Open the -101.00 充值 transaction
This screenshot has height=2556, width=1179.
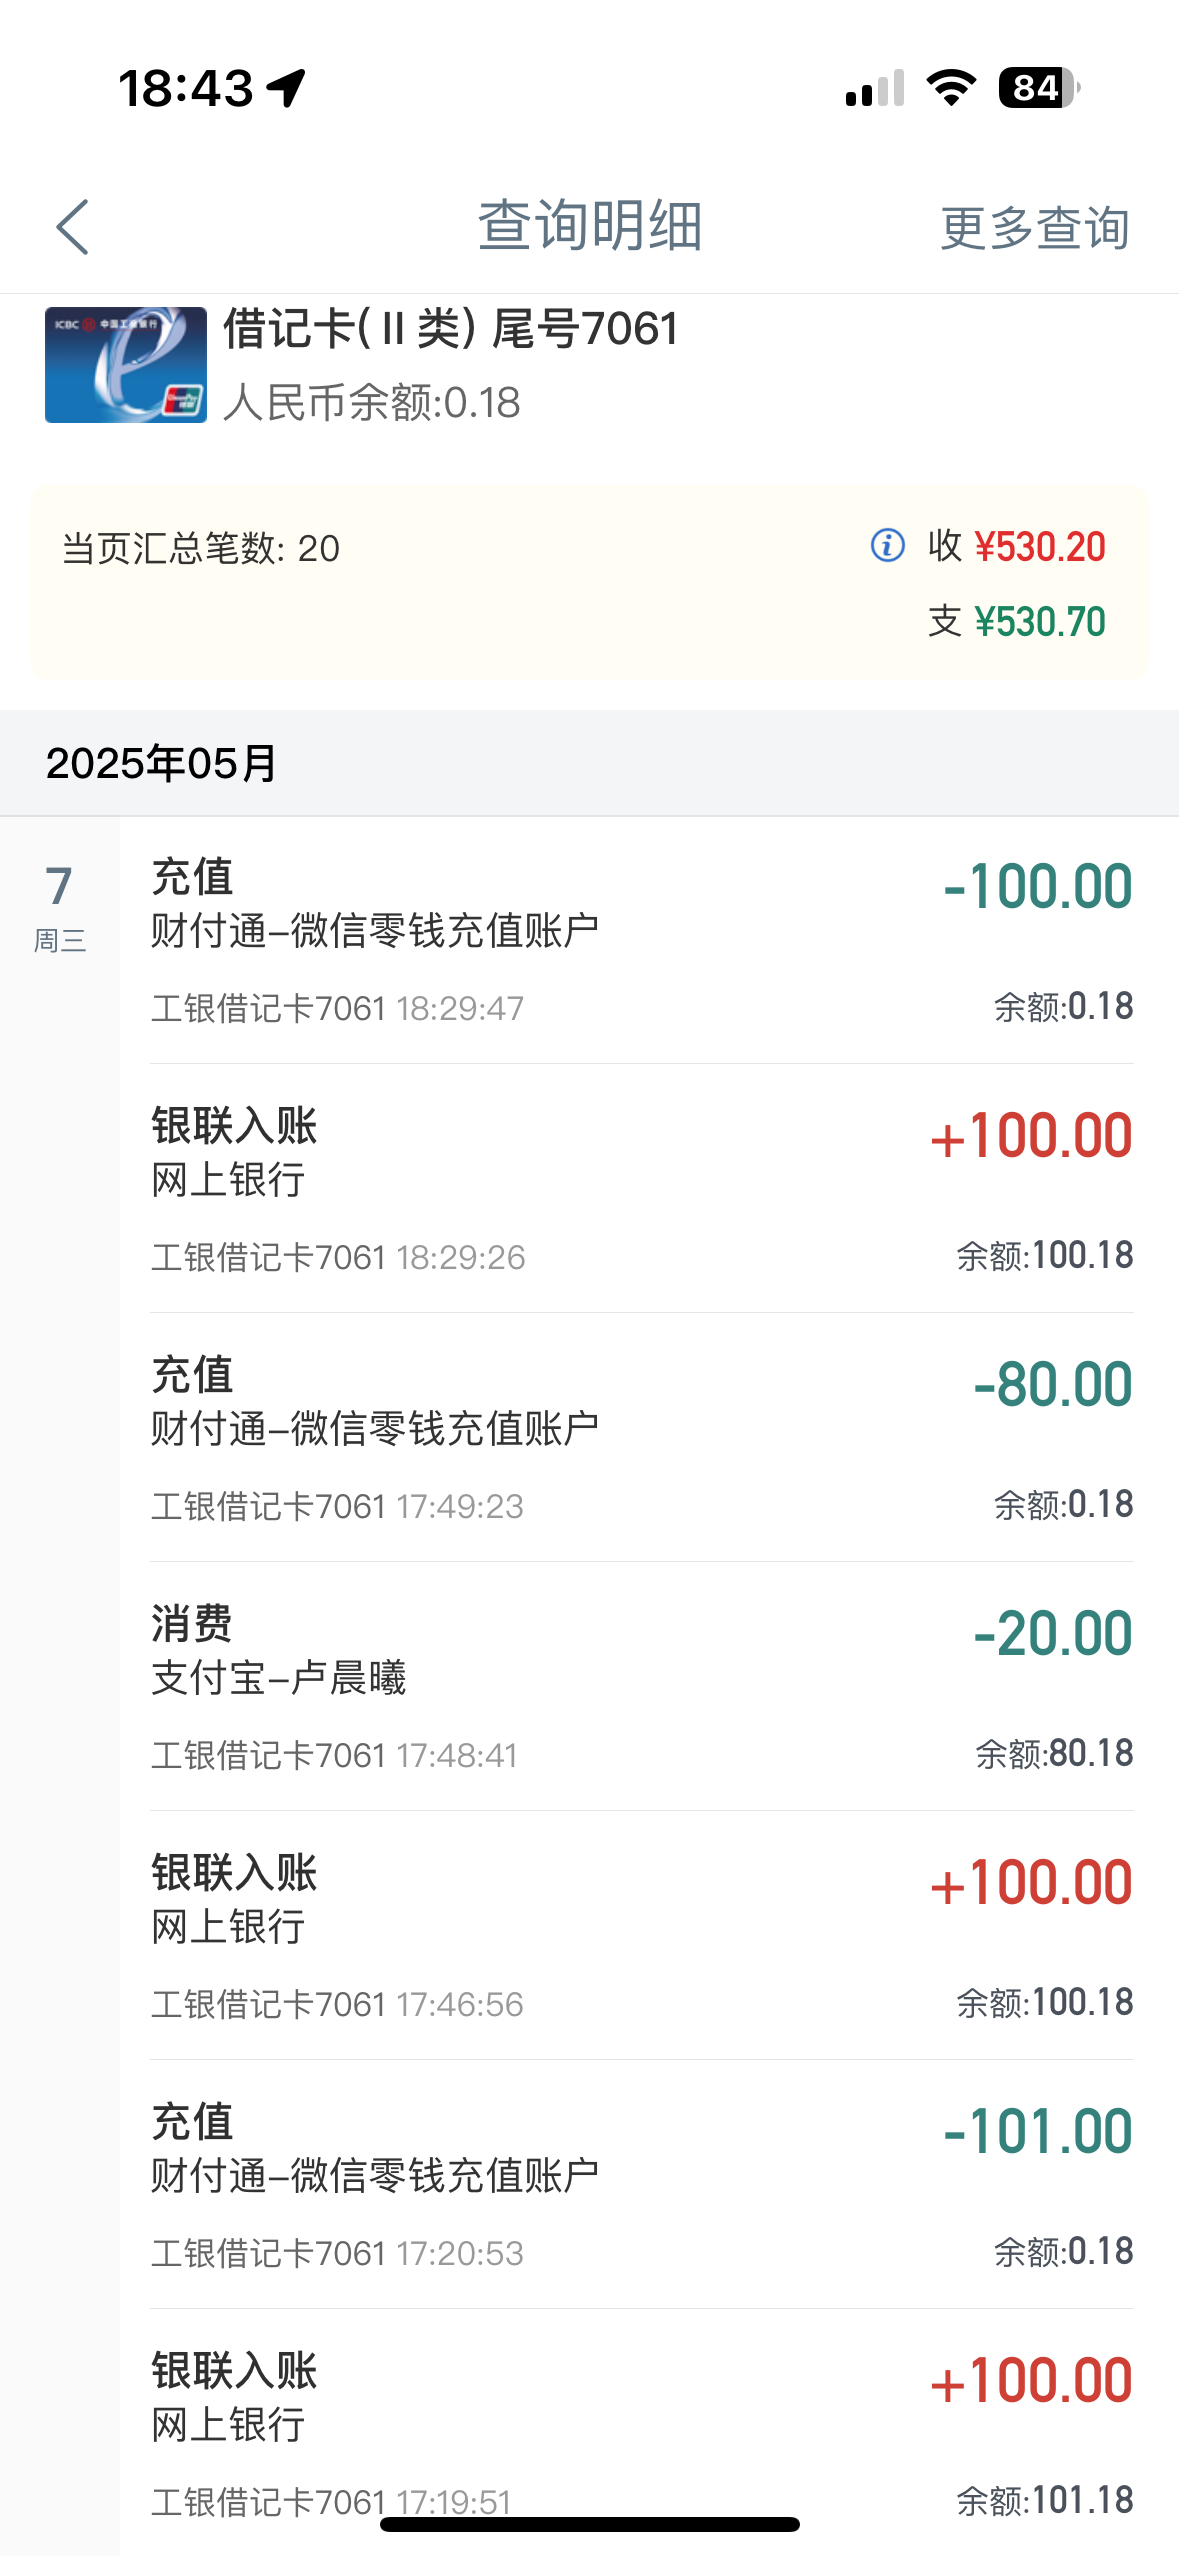640,2184
